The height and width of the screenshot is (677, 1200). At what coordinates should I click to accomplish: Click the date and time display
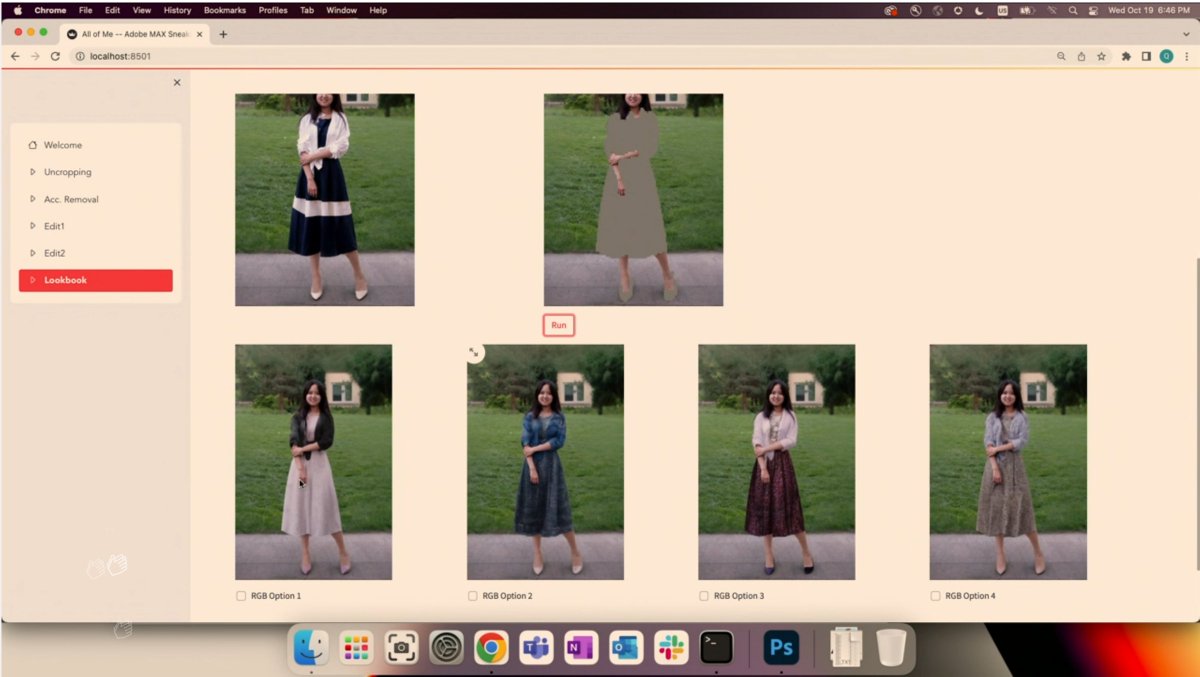click(1149, 10)
